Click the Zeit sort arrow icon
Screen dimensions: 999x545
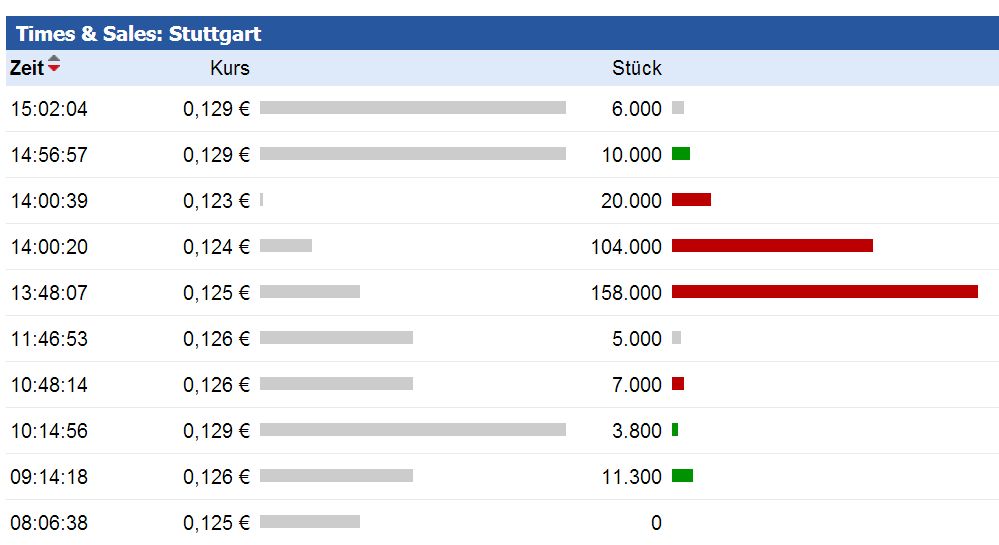[x=54, y=65]
